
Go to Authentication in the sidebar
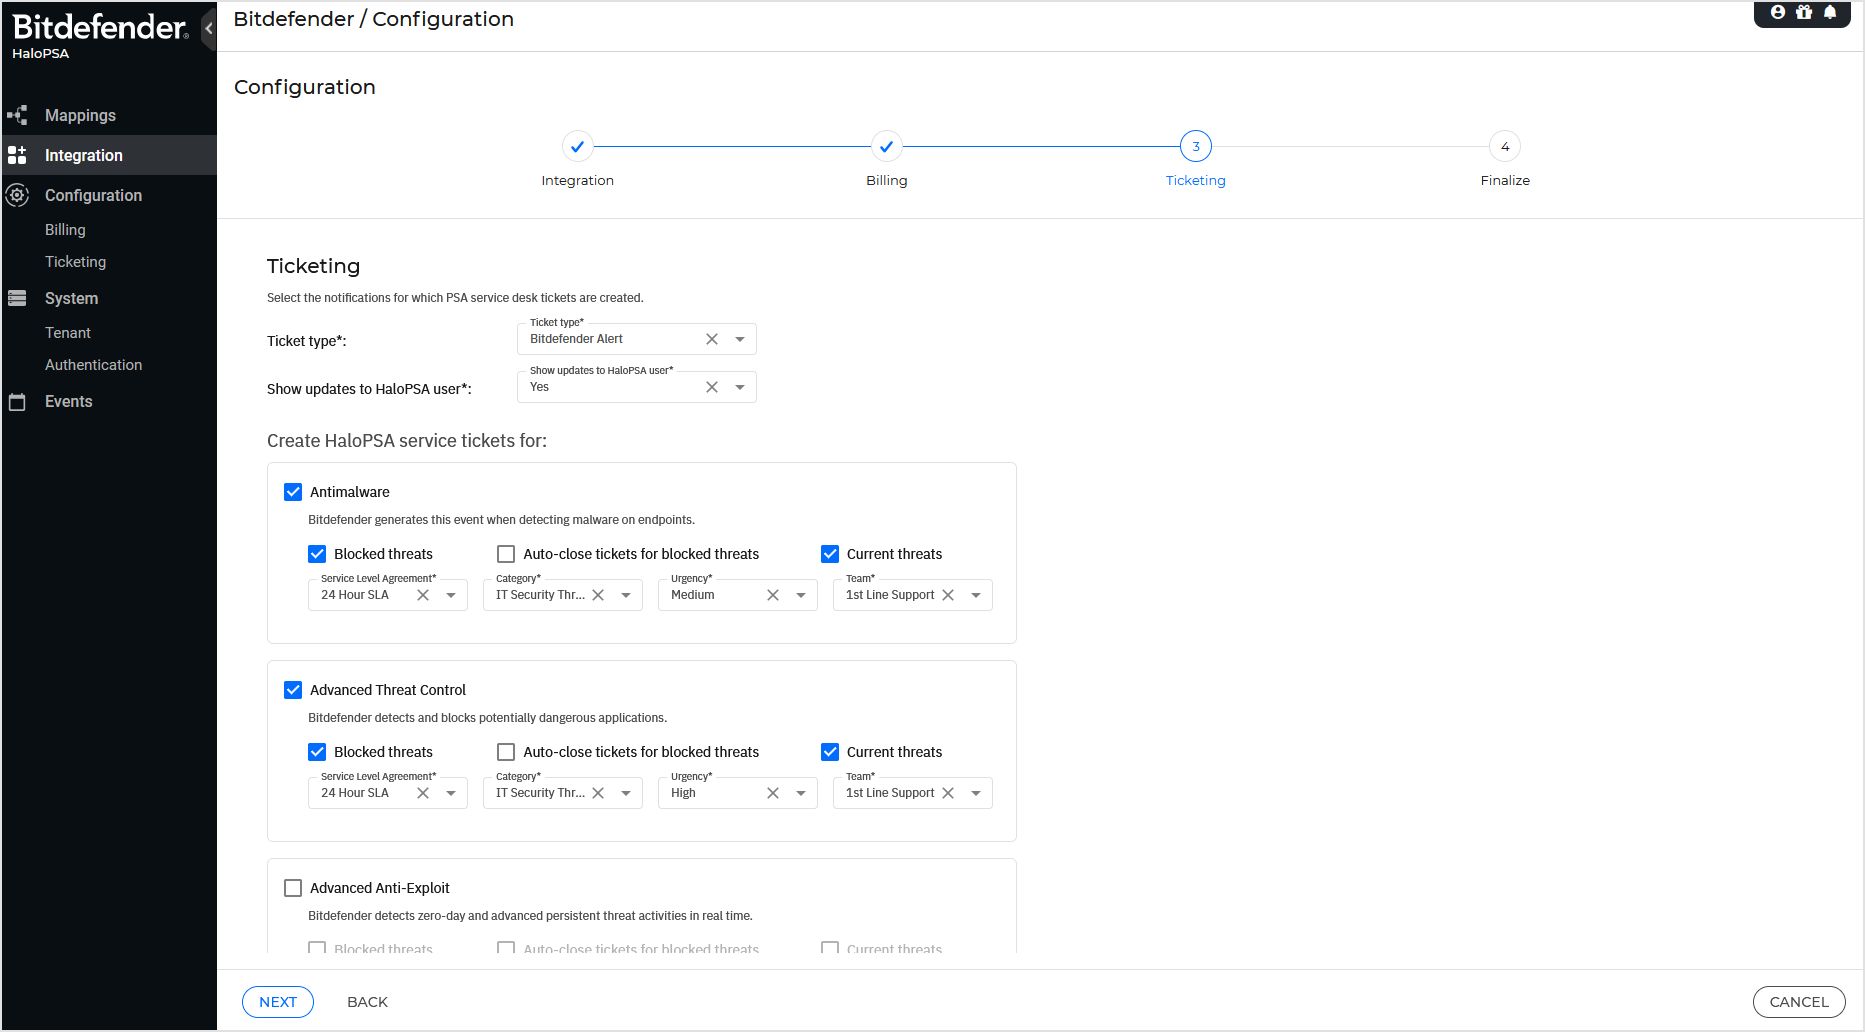(93, 365)
